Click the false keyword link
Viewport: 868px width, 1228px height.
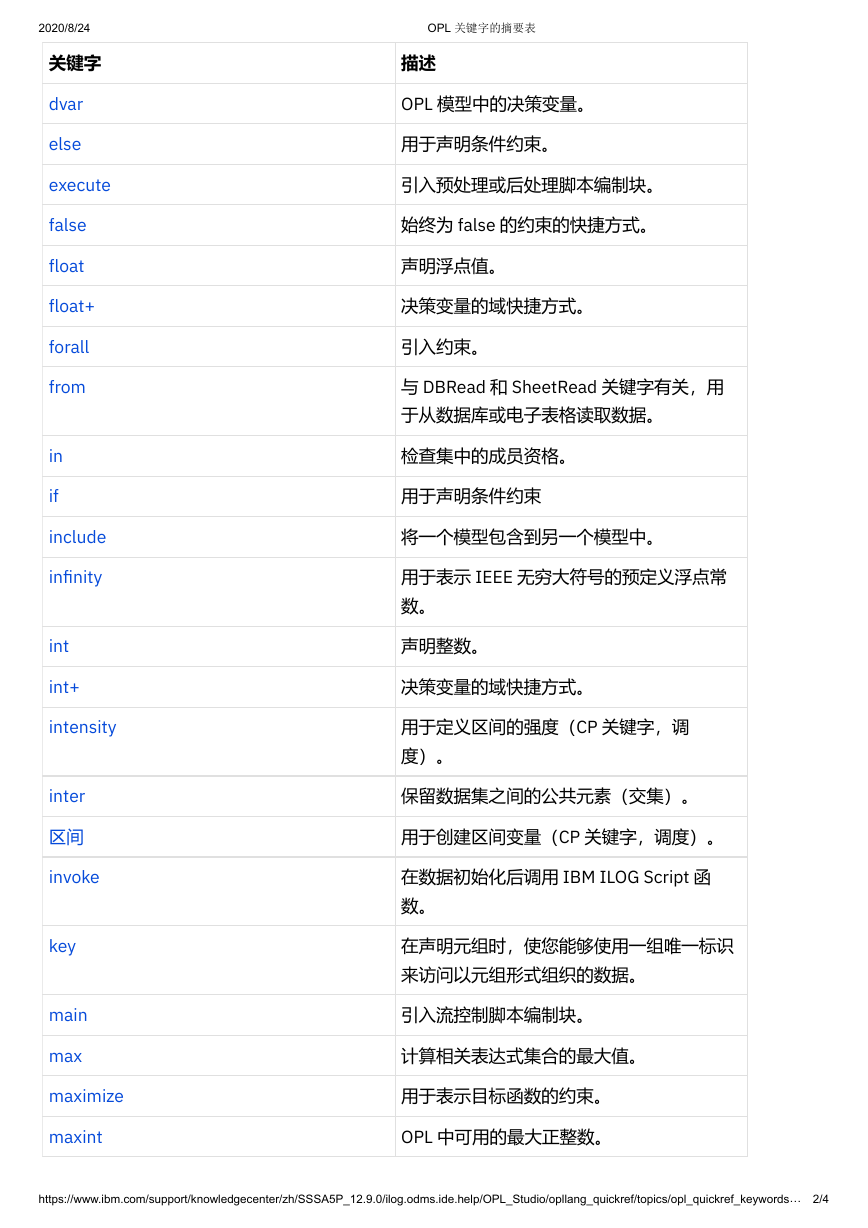68,225
